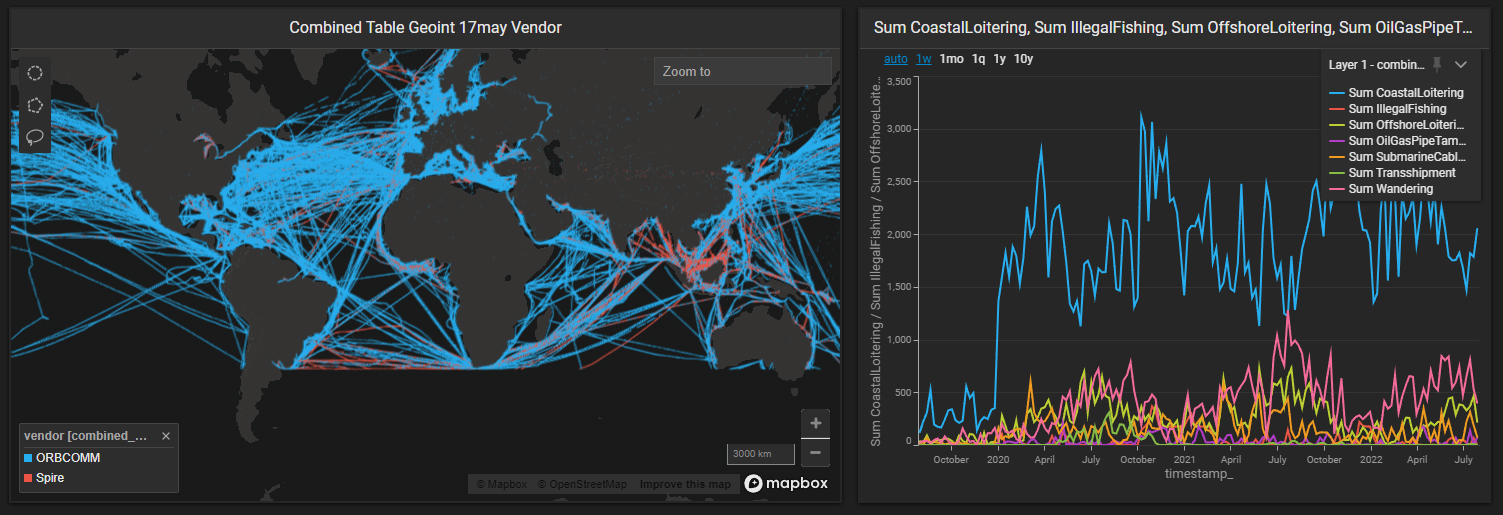Switch time bin to 1y
Screen dimensions: 1503x515
(x=999, y=59)
